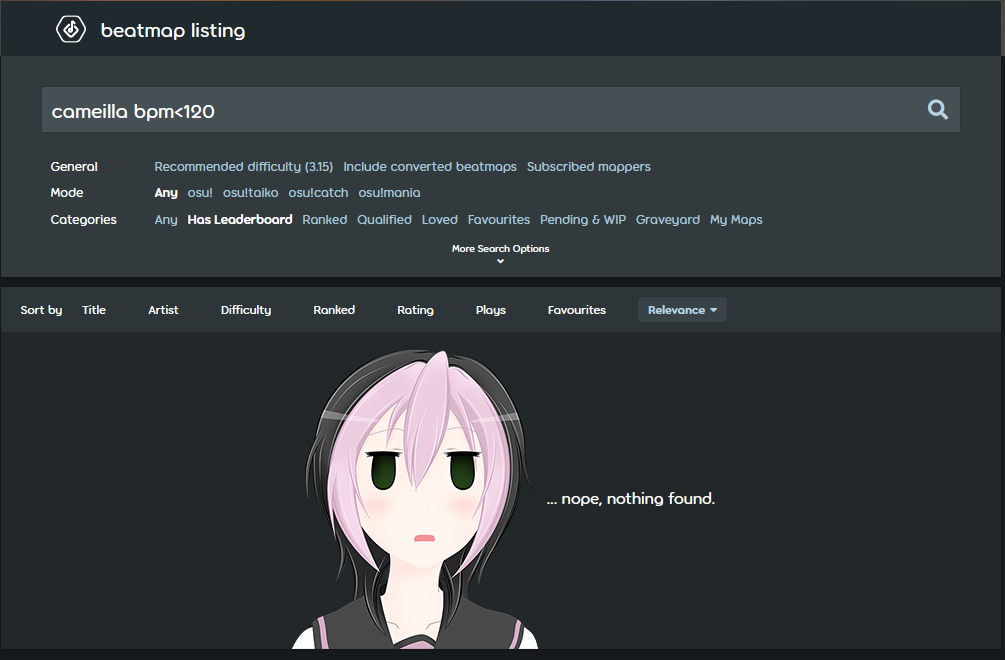The width and height of the screenshot is (1005, 660).
Task: Select Loved category filter
Action: tap(440, 220)
